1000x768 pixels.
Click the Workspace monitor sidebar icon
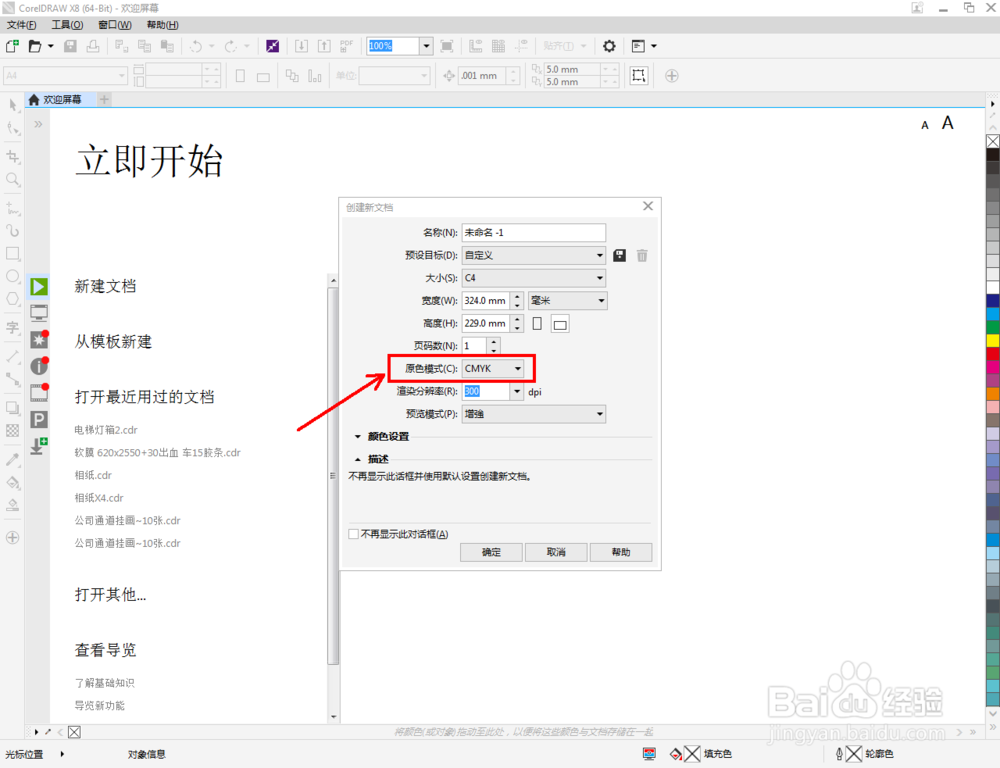(39, 313)
